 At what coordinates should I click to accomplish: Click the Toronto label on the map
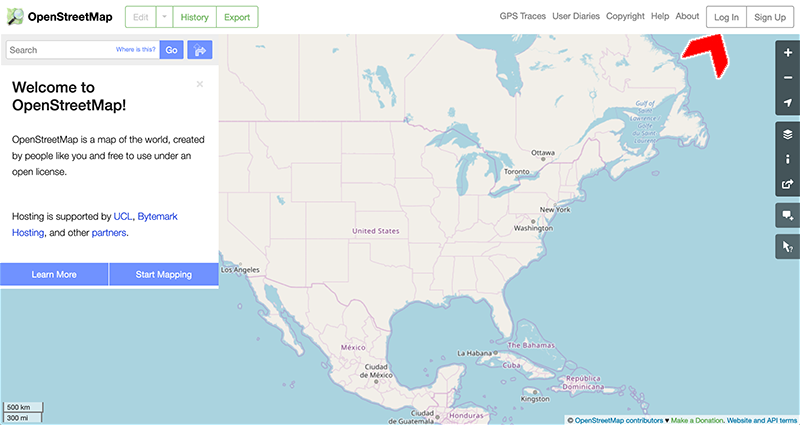(x=517, y=171)
